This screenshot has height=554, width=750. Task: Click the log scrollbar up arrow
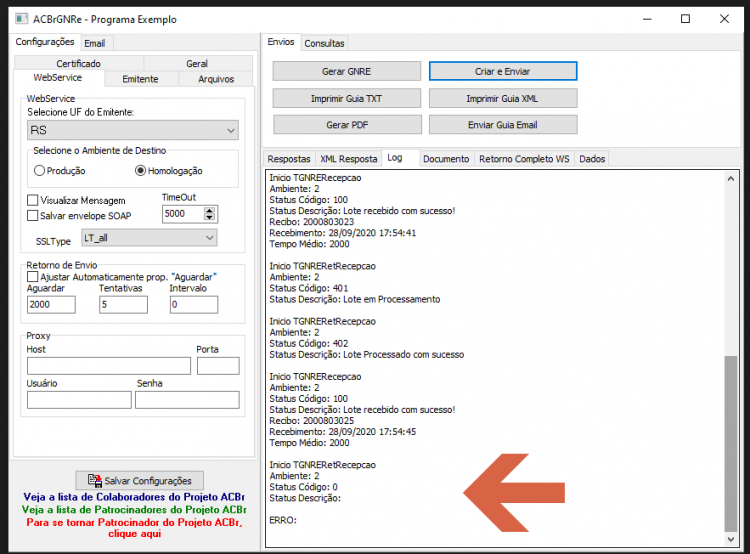coord(730,178)
